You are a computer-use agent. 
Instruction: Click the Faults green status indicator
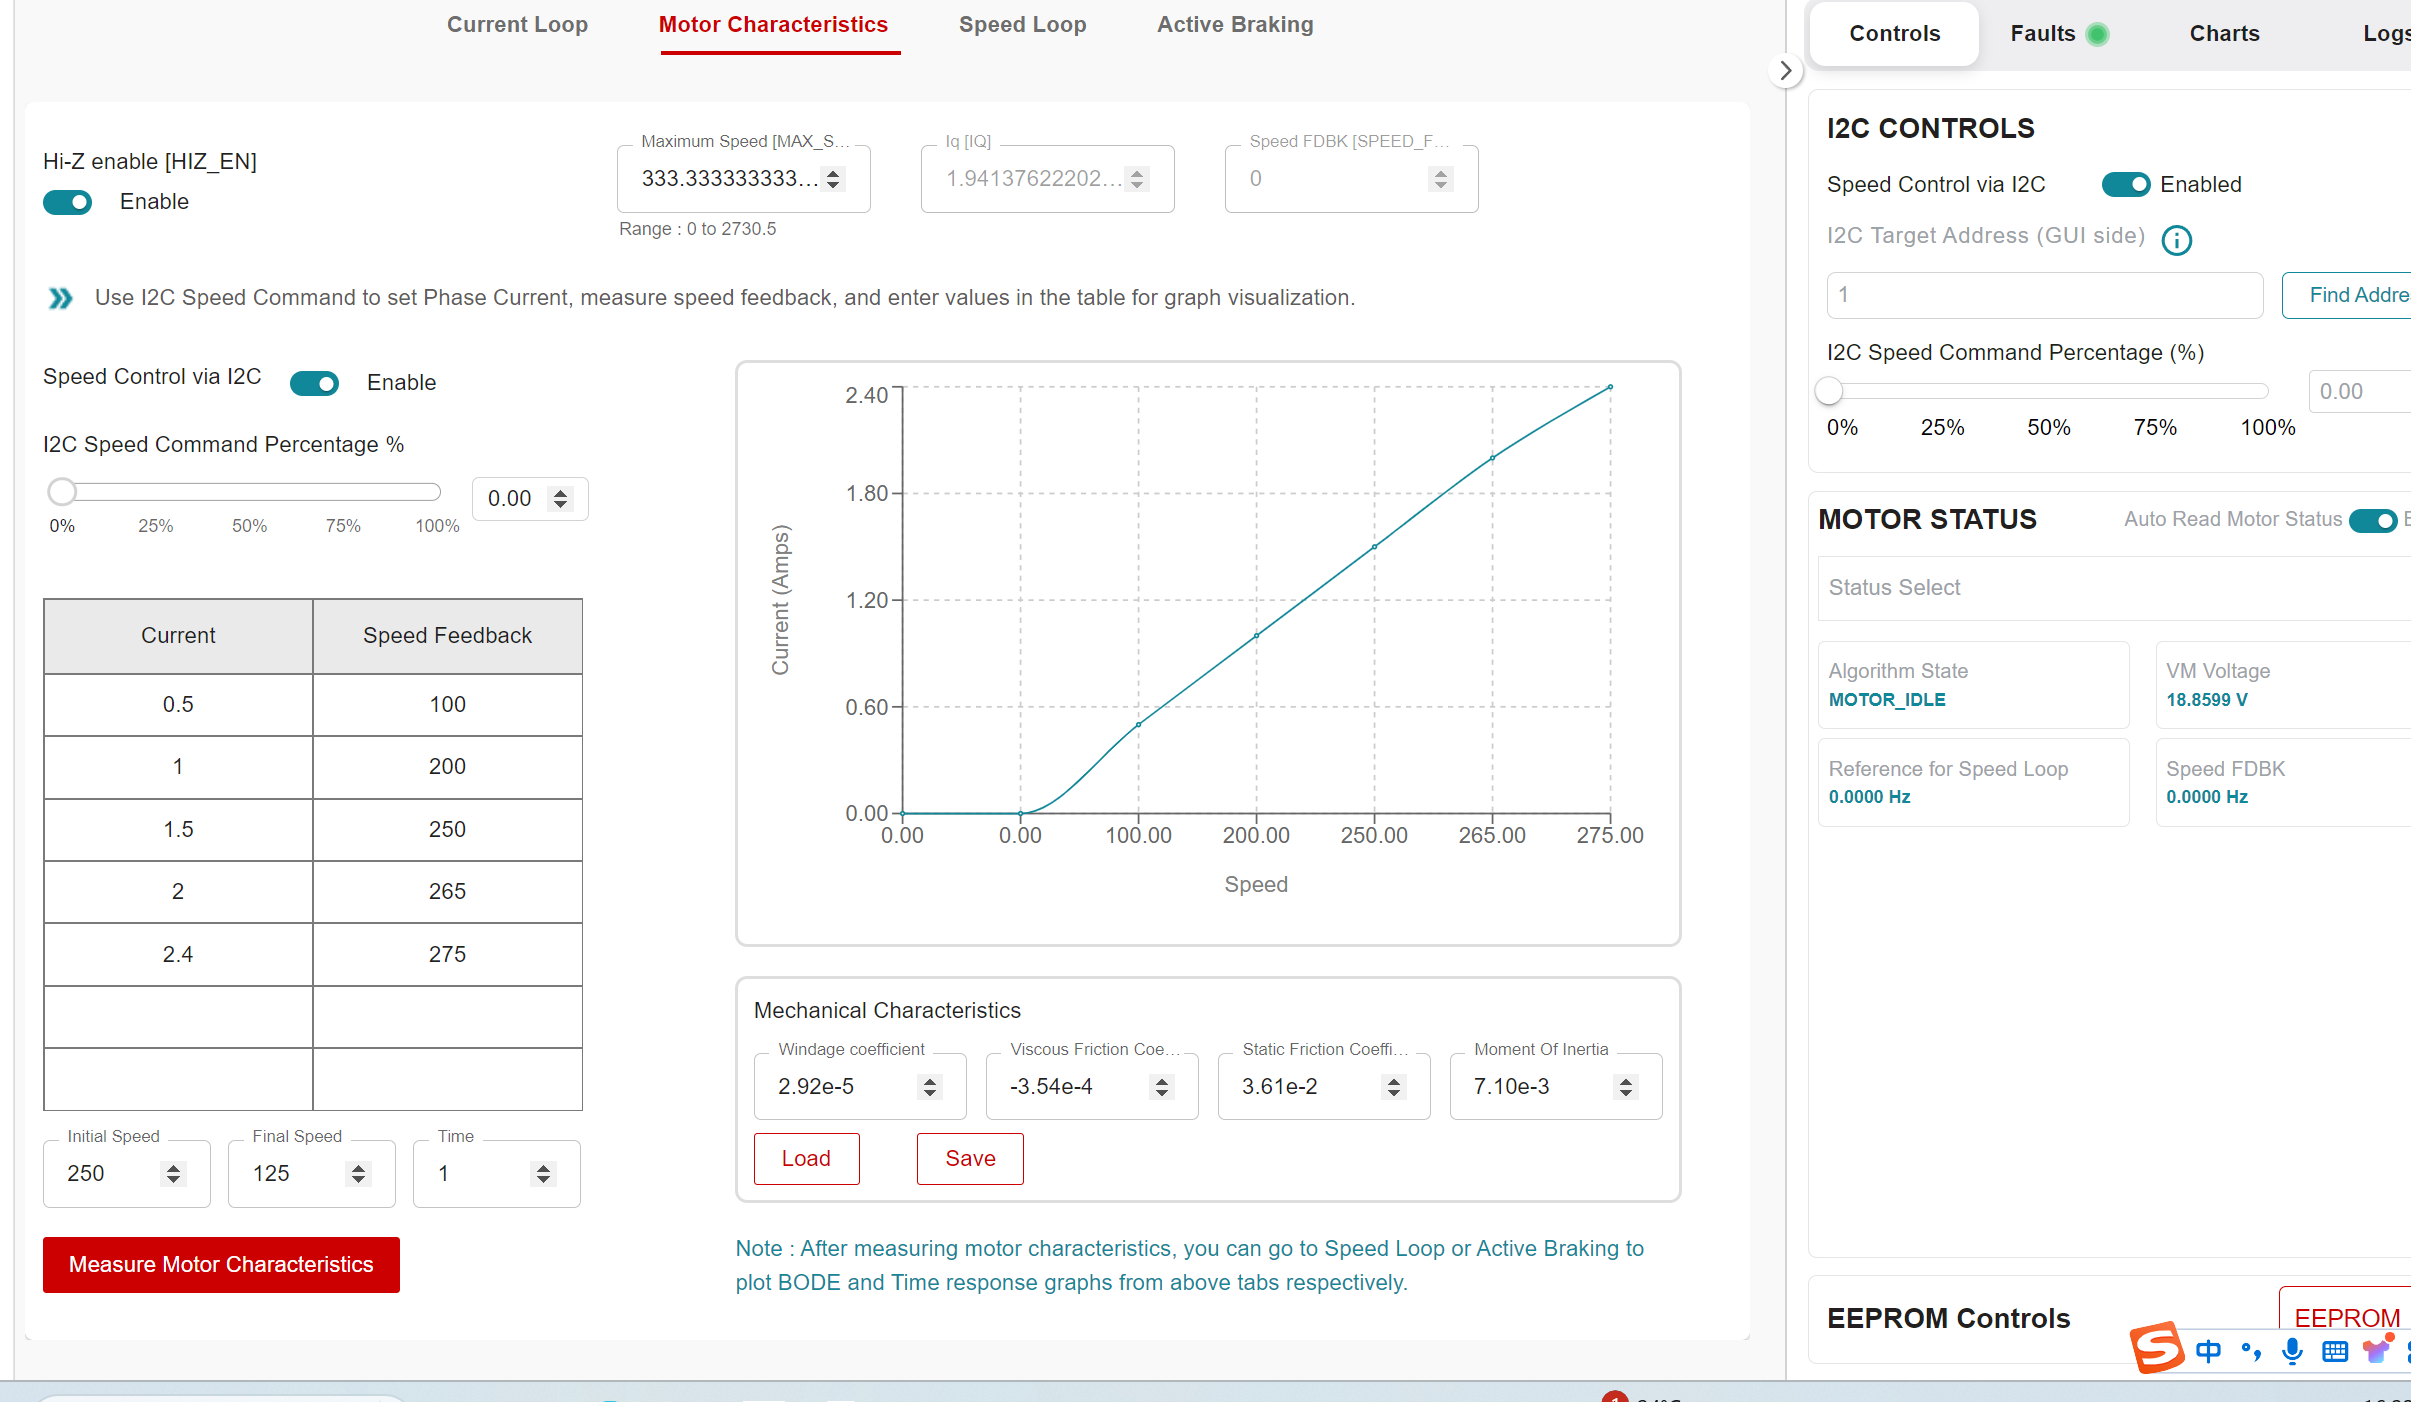pos(2098,34)
